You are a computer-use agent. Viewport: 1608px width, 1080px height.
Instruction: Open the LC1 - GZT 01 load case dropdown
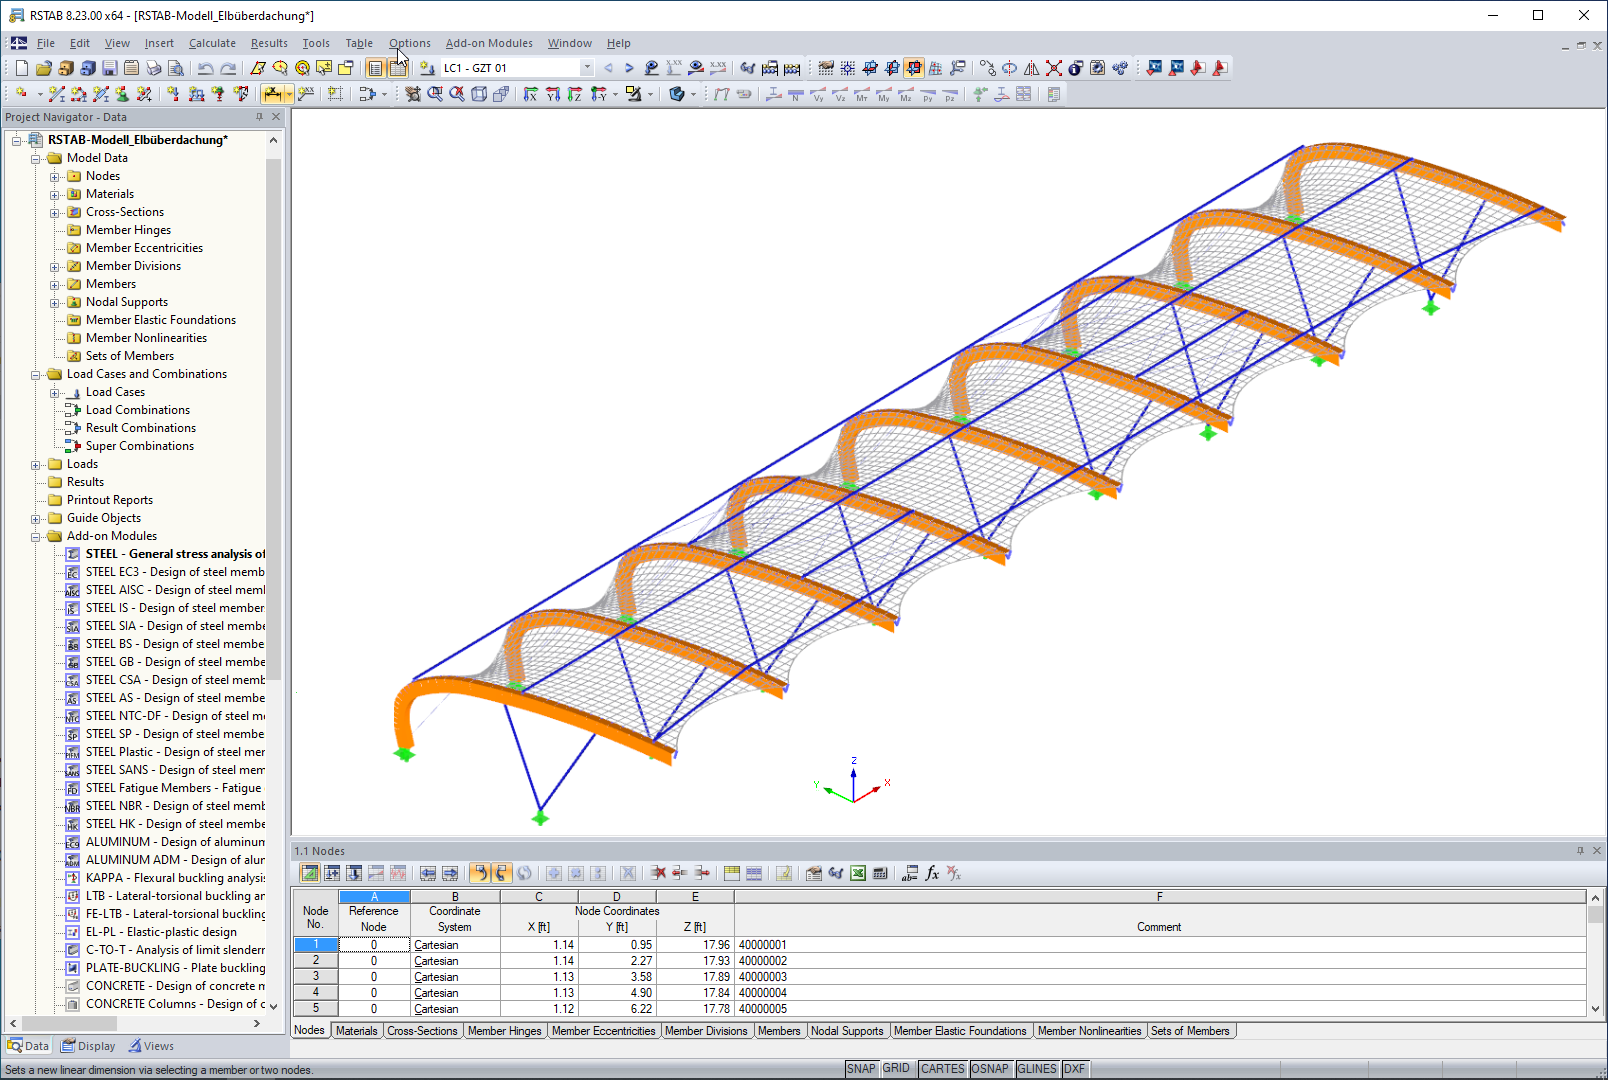pyautogui.click(x=586, y=67)
